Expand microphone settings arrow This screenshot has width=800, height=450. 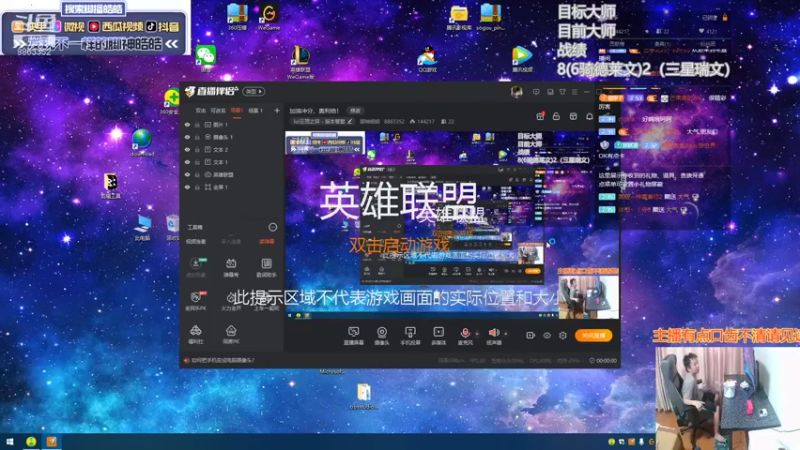(477, 334)
